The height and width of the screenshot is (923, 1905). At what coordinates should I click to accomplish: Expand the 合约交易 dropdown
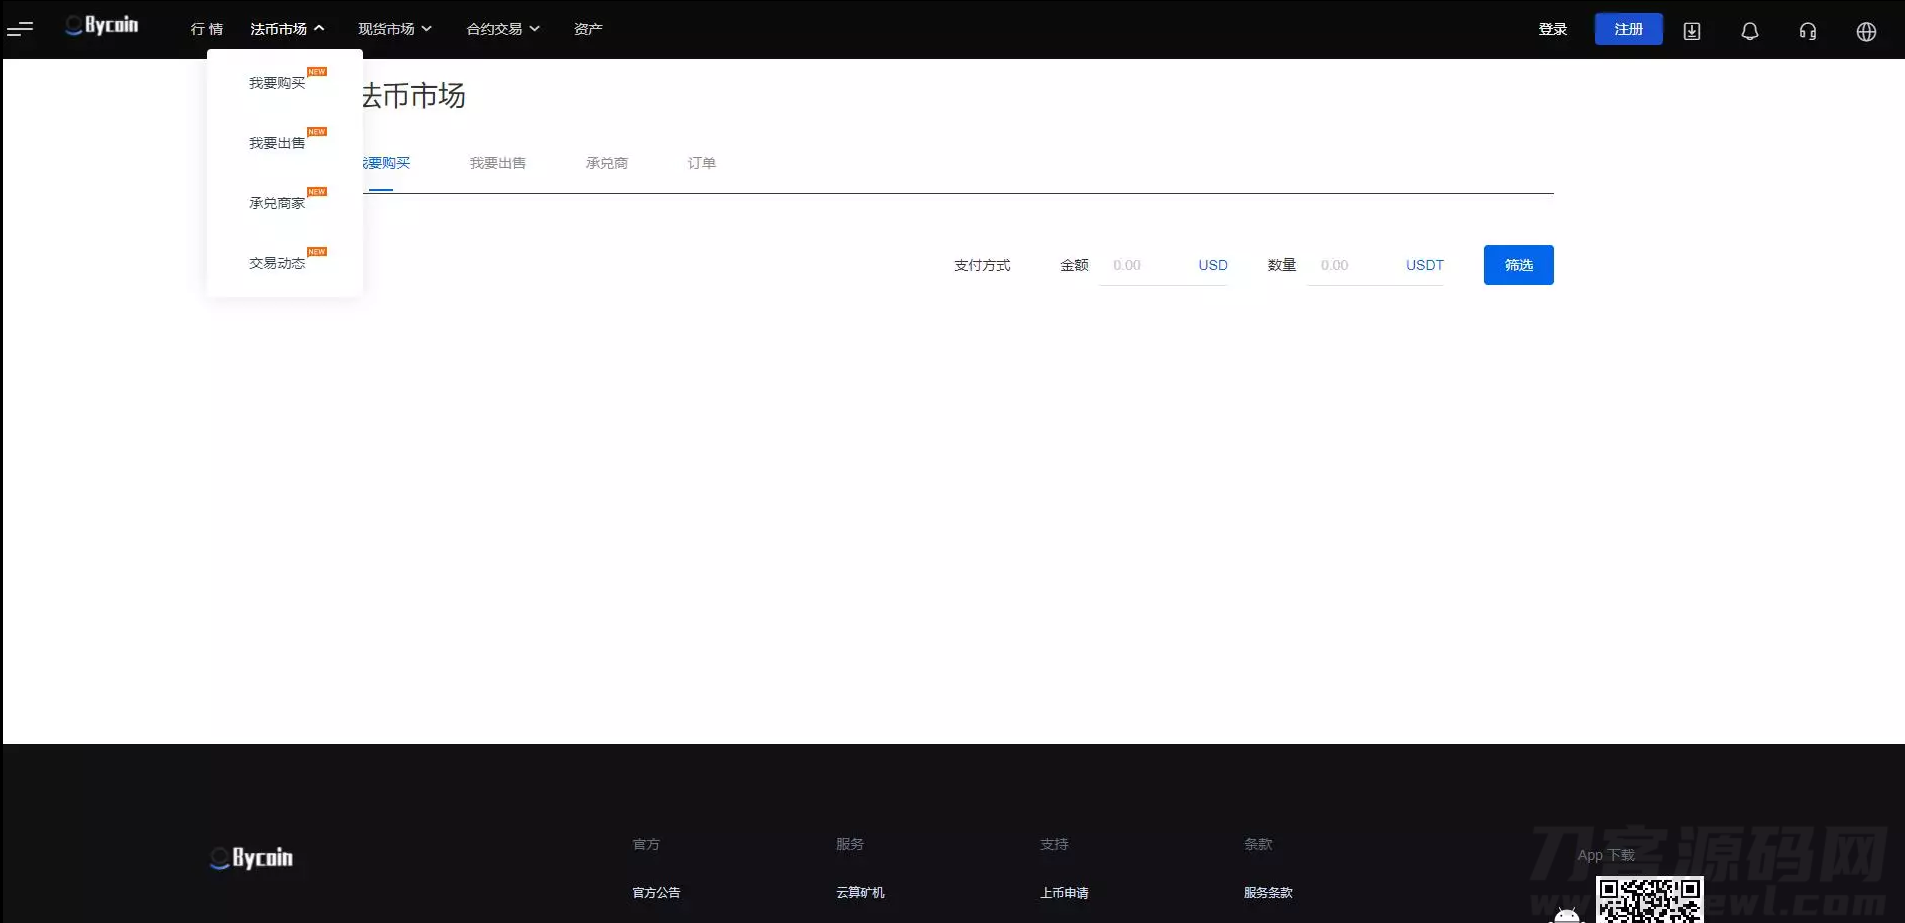pyautogui.click(x=503, y=29)
